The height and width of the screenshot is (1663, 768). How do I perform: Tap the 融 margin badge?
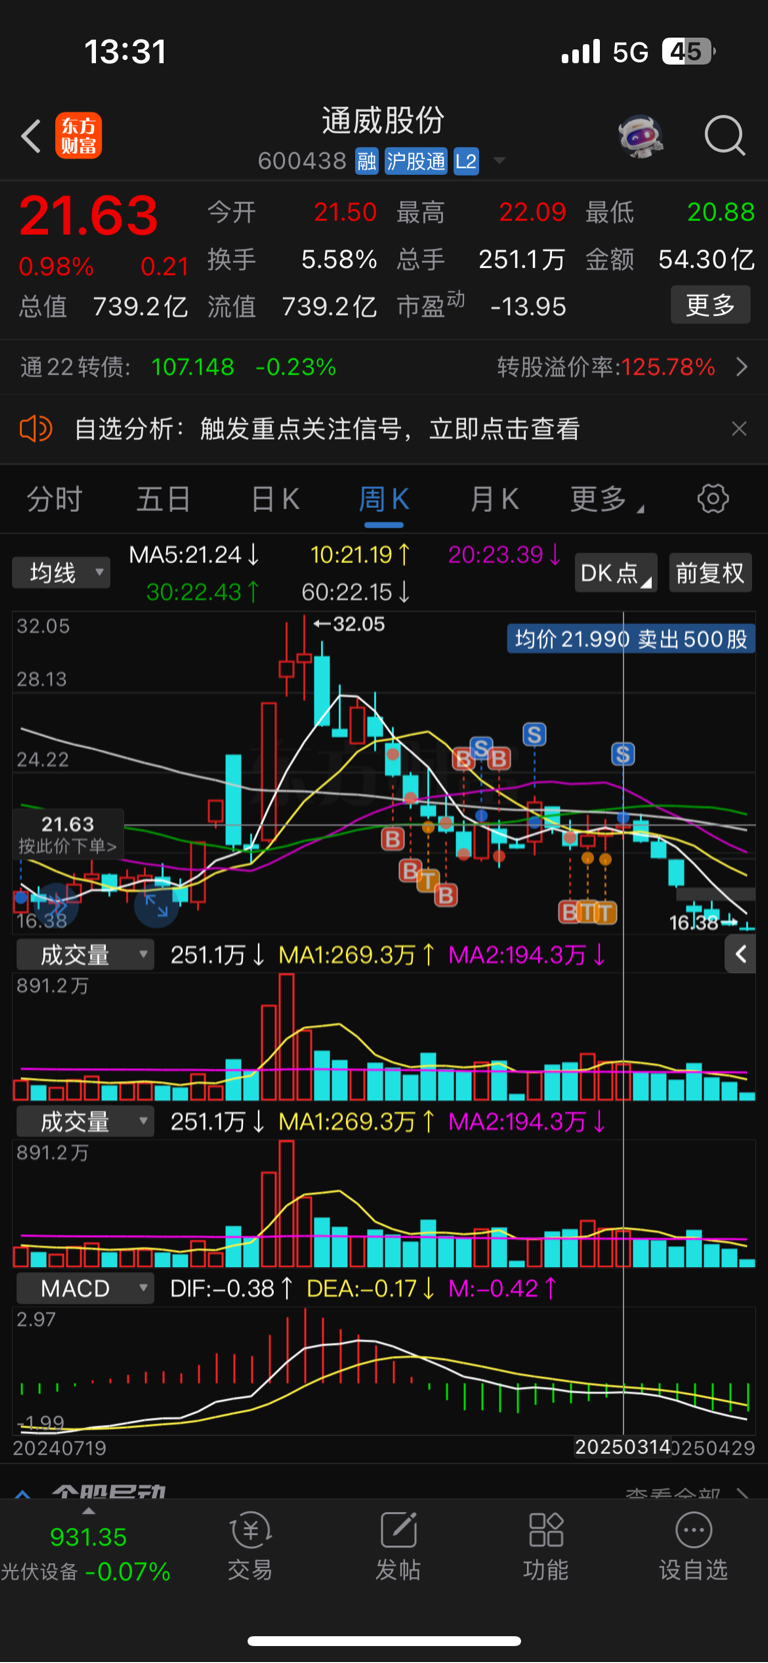(x=367, y=161)
